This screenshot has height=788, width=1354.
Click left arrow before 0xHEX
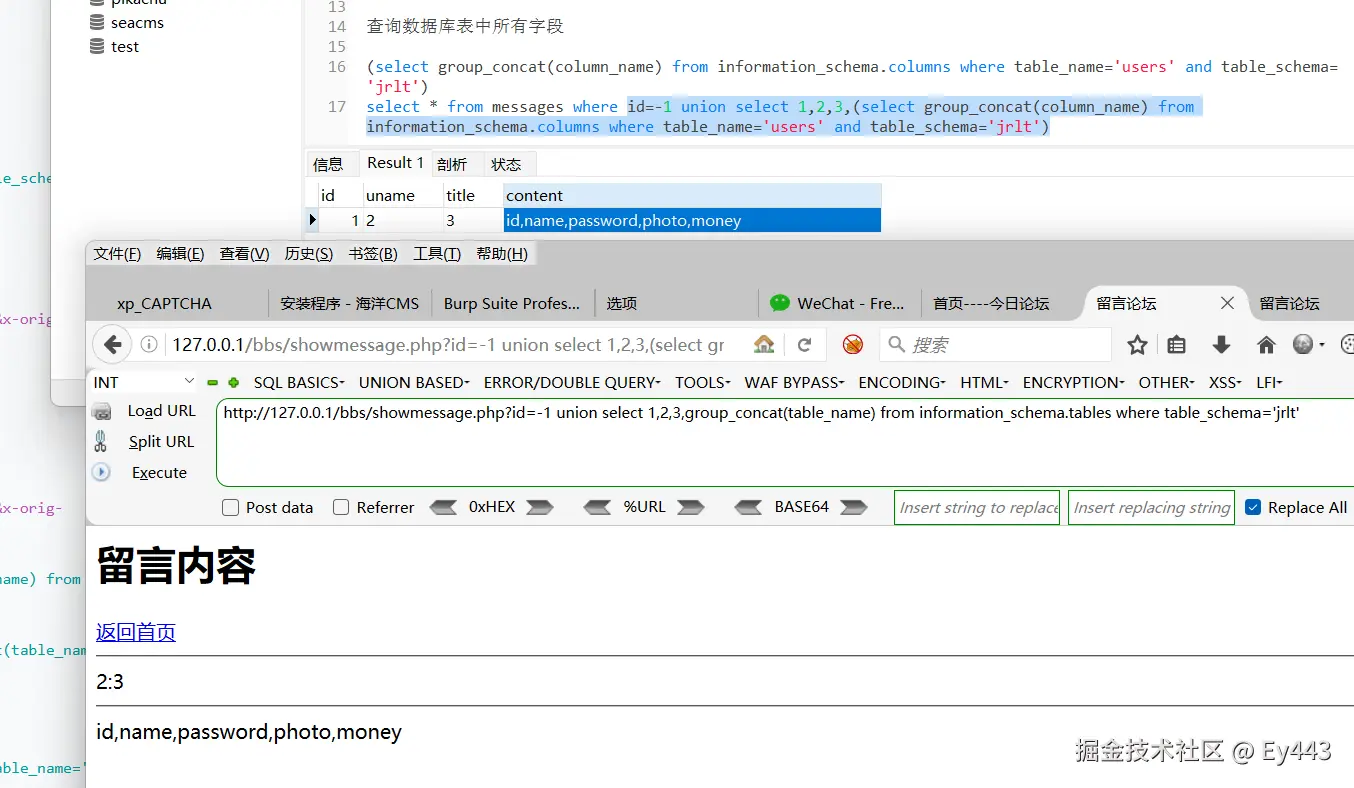443,507
